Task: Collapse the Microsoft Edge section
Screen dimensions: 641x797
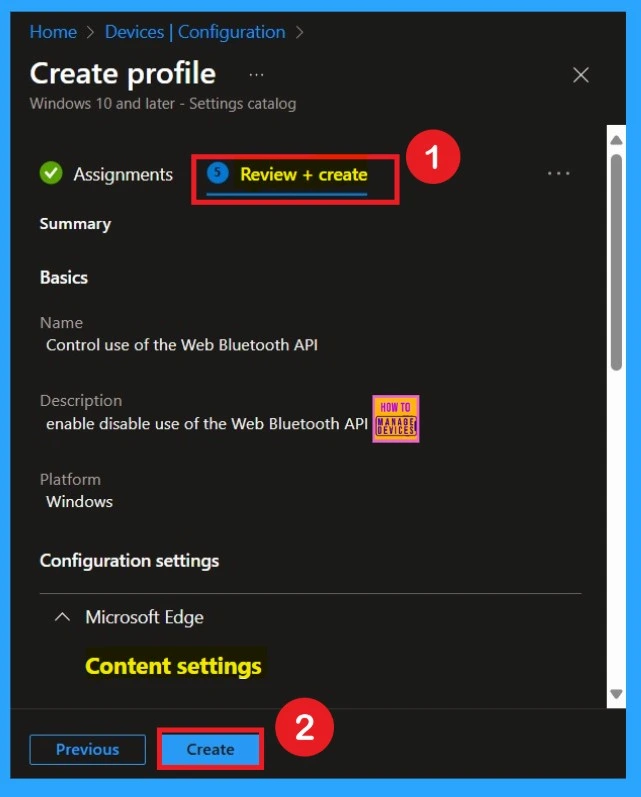Action: coord(62,617)
